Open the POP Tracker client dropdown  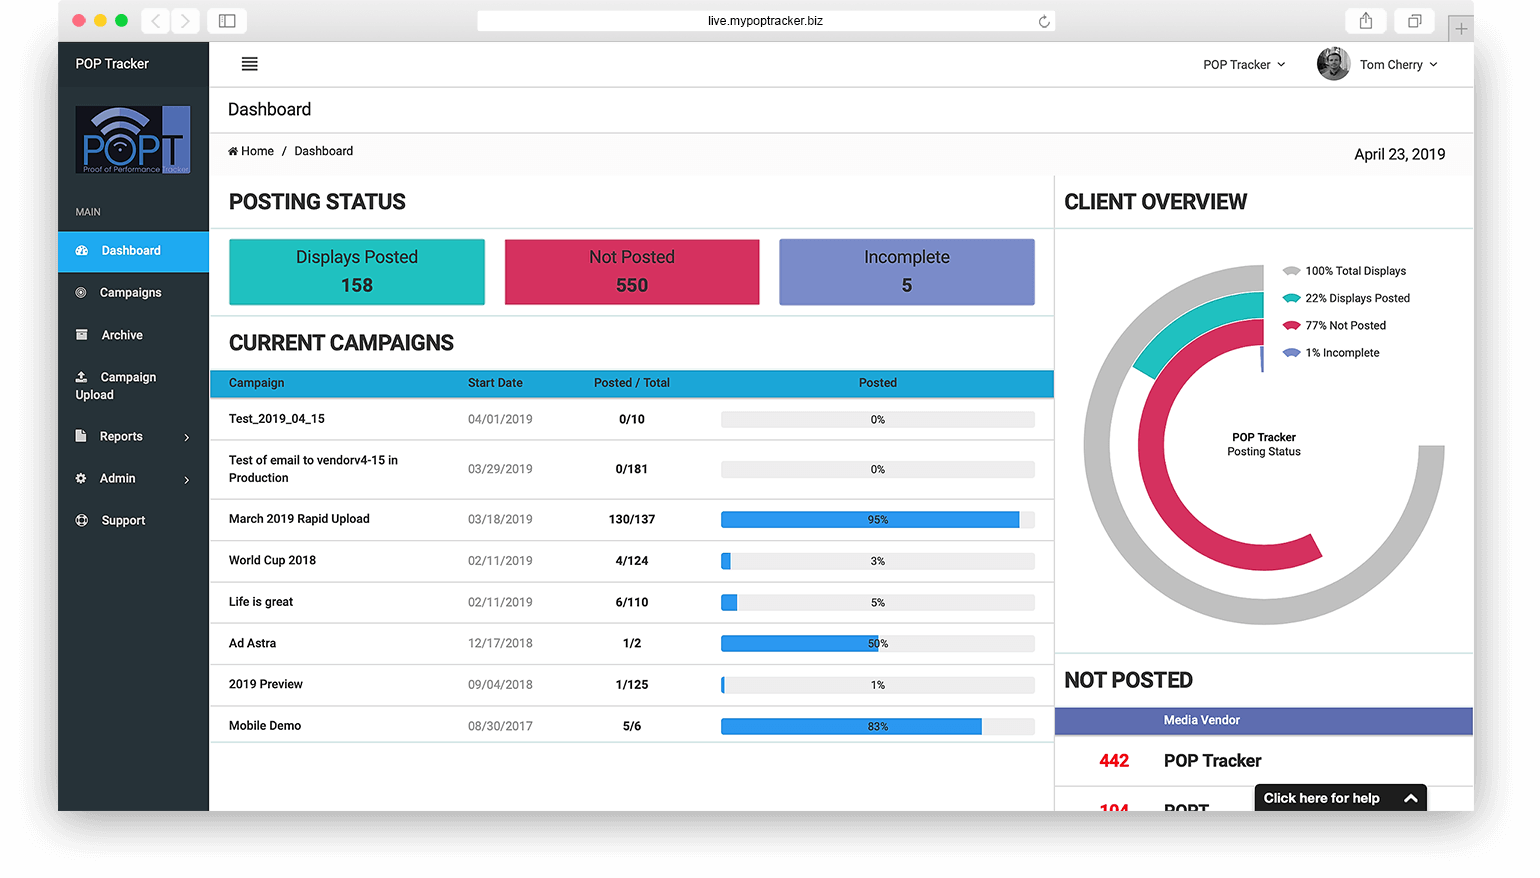1244,65
